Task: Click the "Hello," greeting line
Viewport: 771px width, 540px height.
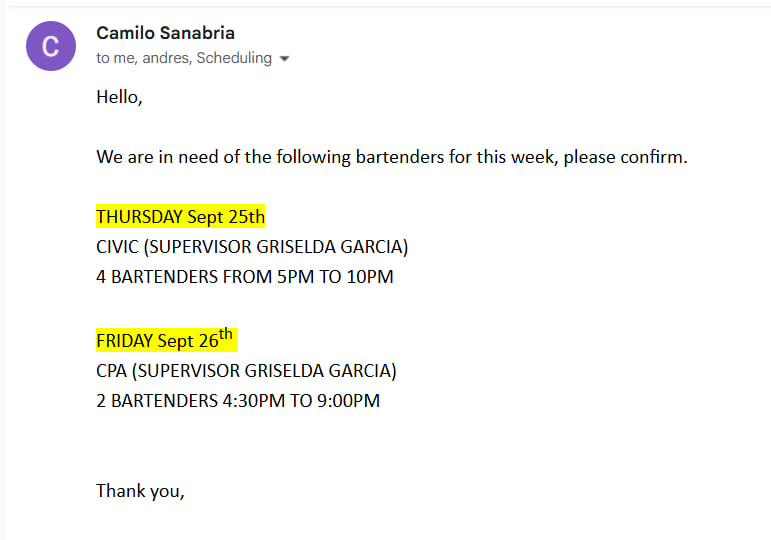Action: [119, 97]
